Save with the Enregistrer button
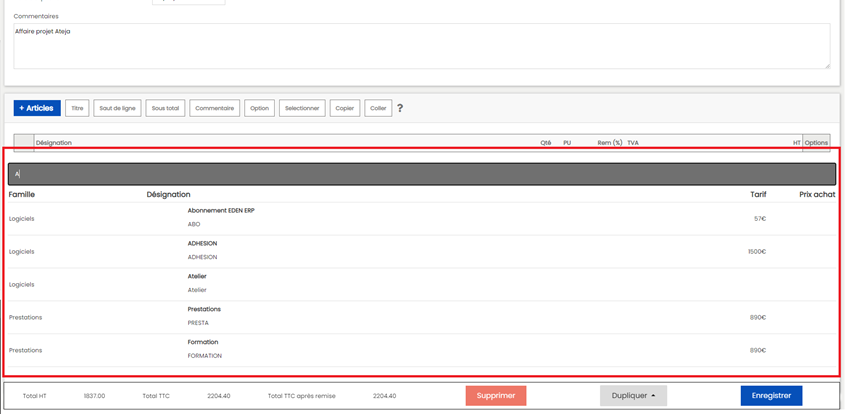850x414 pixels. [x=771, y=395]
